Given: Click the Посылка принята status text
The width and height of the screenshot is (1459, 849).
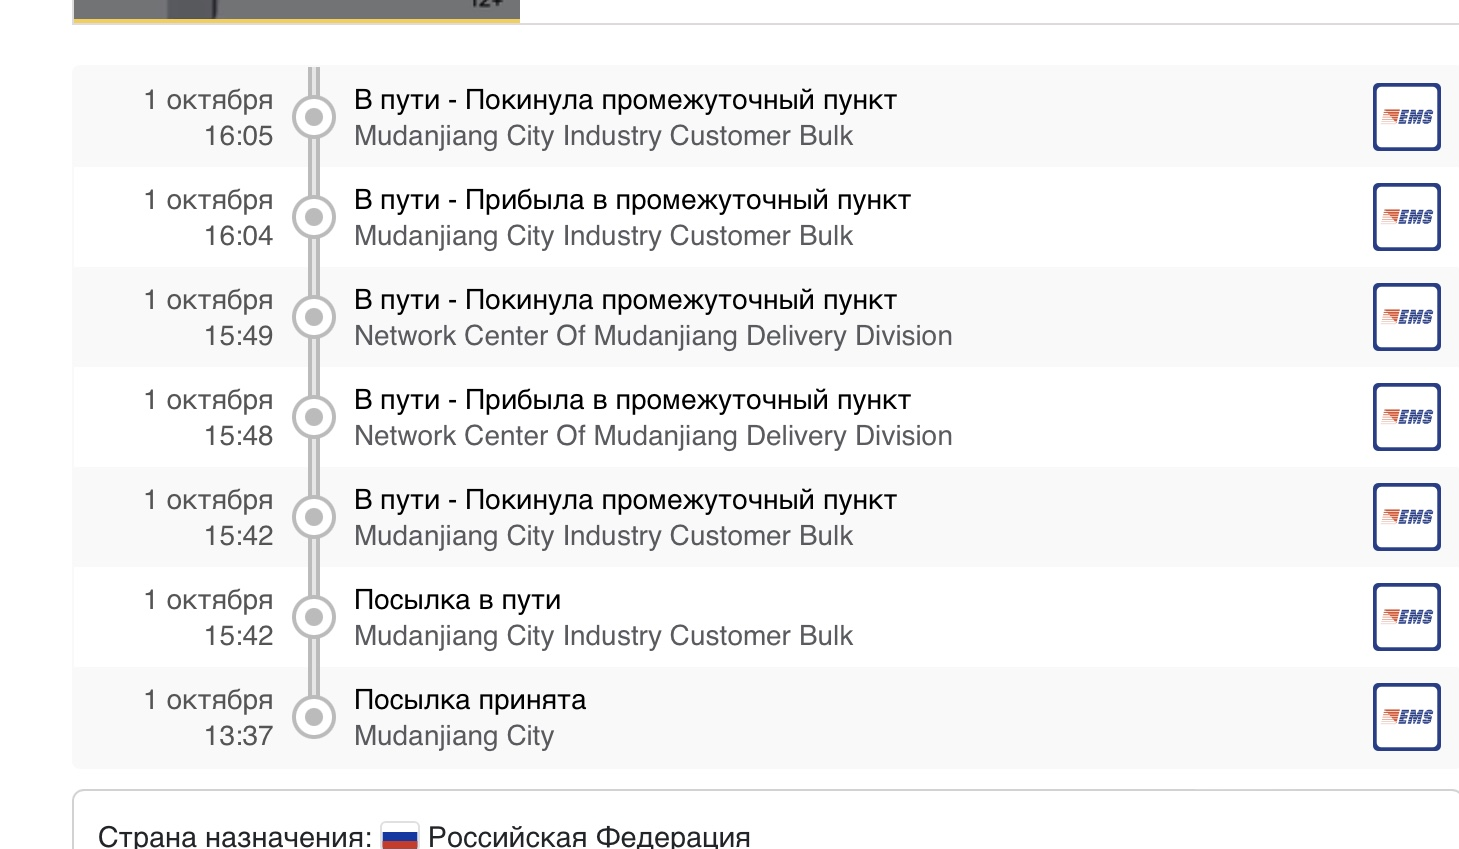Looking at the screenshot, I should click(x=470, y=700).
